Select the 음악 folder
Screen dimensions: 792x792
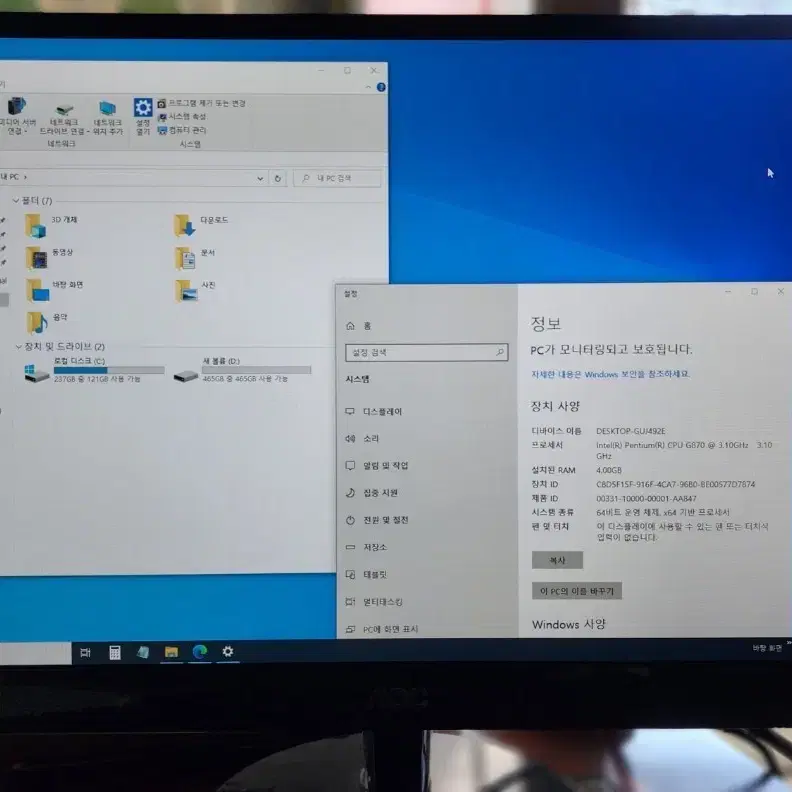46,322
